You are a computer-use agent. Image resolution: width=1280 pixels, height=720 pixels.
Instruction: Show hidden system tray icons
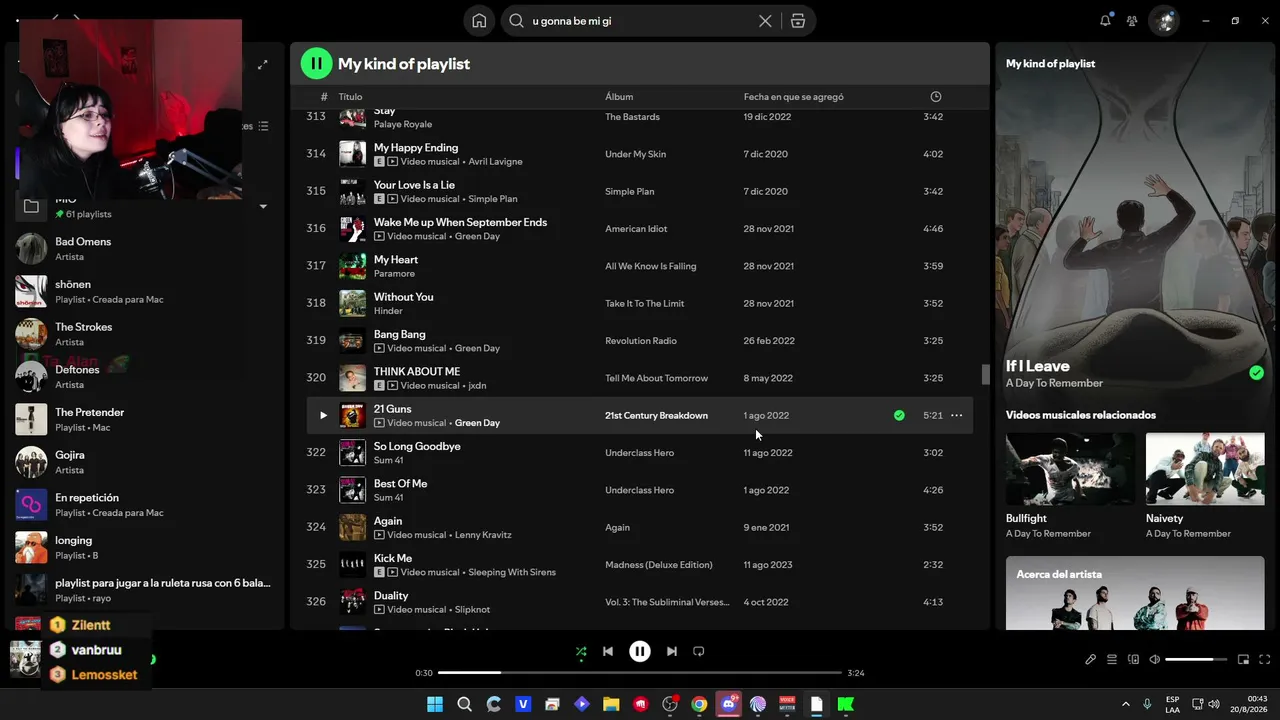point(1125,704)
